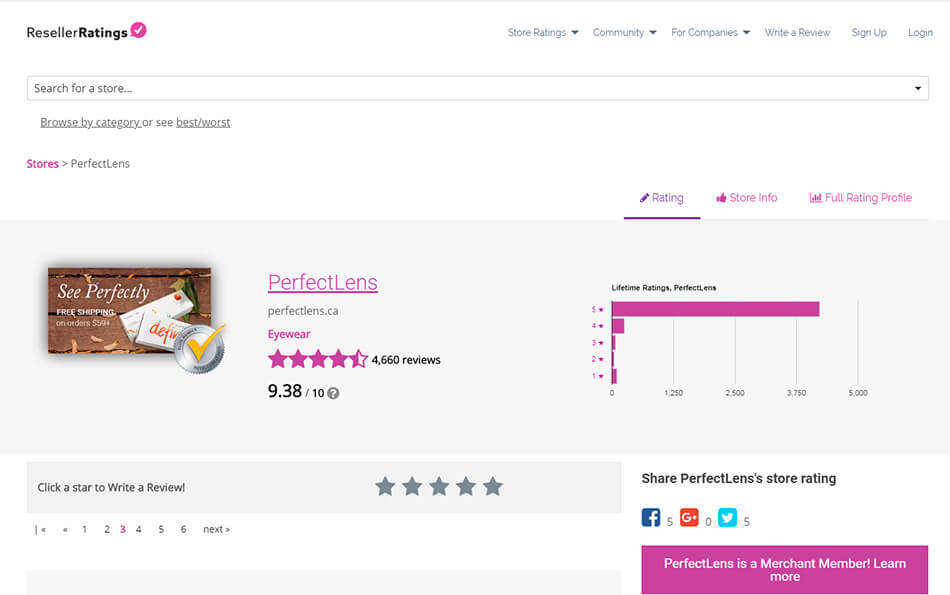Click the help question mark beside 9.38 score
950x595 pixels.
333,393
